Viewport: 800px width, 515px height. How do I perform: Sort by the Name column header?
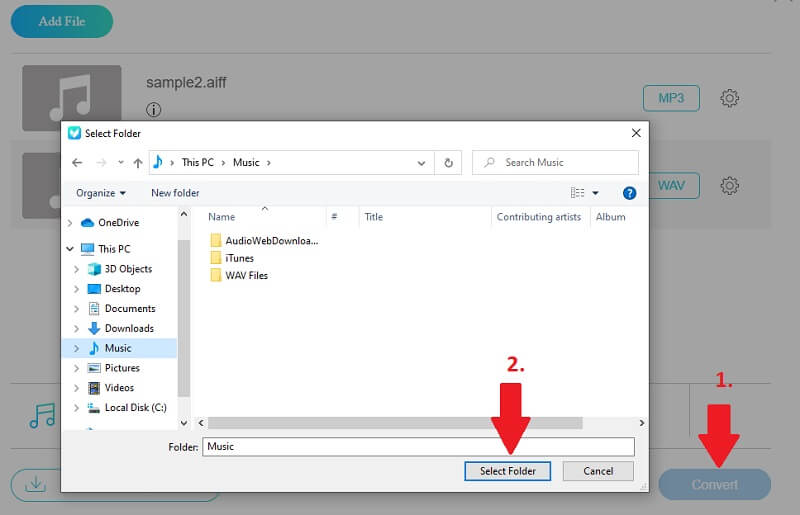[x=222, y=217]
